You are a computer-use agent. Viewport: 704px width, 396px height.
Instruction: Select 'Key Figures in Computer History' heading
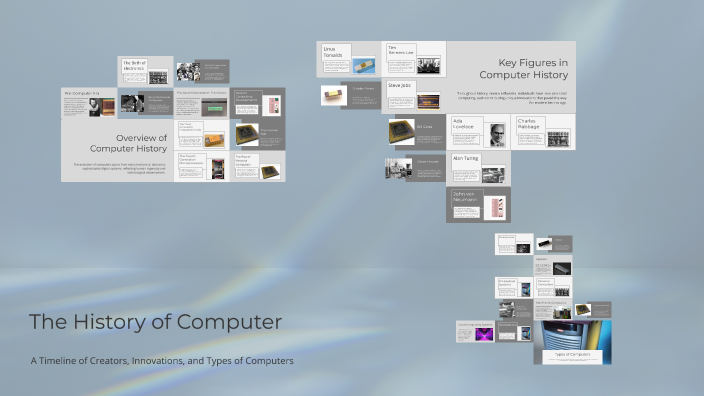(x=524, y=69)
